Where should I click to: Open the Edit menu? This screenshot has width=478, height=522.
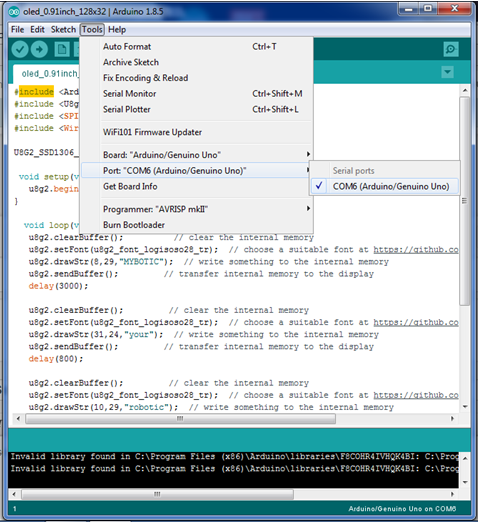[x=37, y=30]
